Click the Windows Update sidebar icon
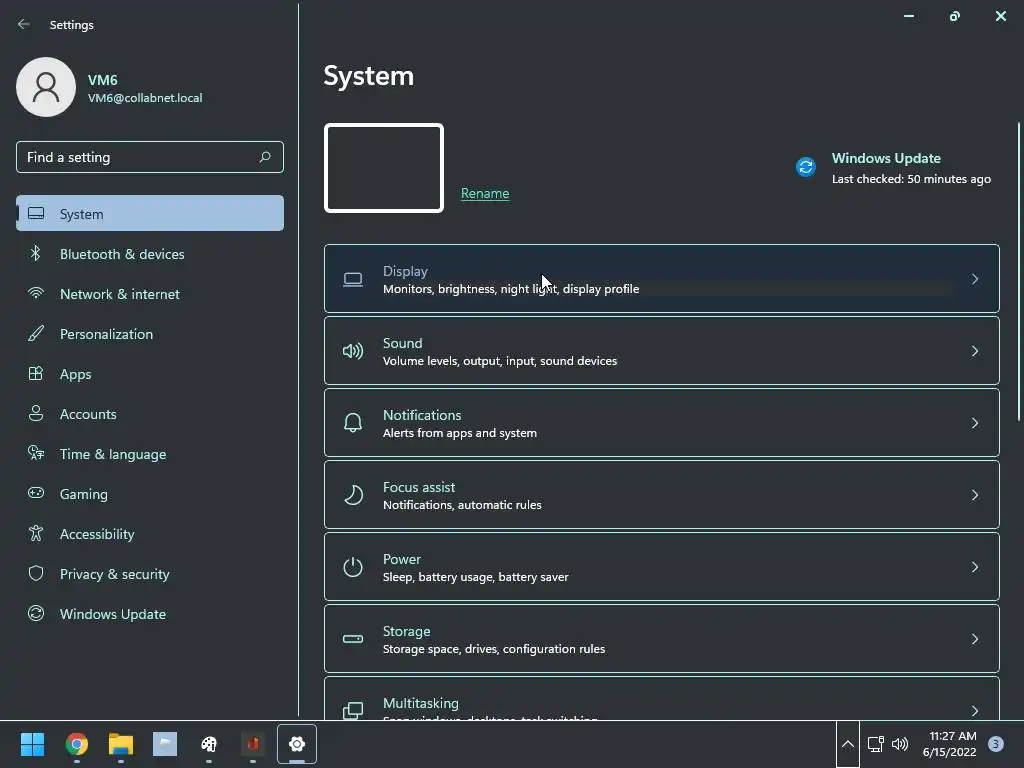The image size is (1024, 768). pos(36,613)
